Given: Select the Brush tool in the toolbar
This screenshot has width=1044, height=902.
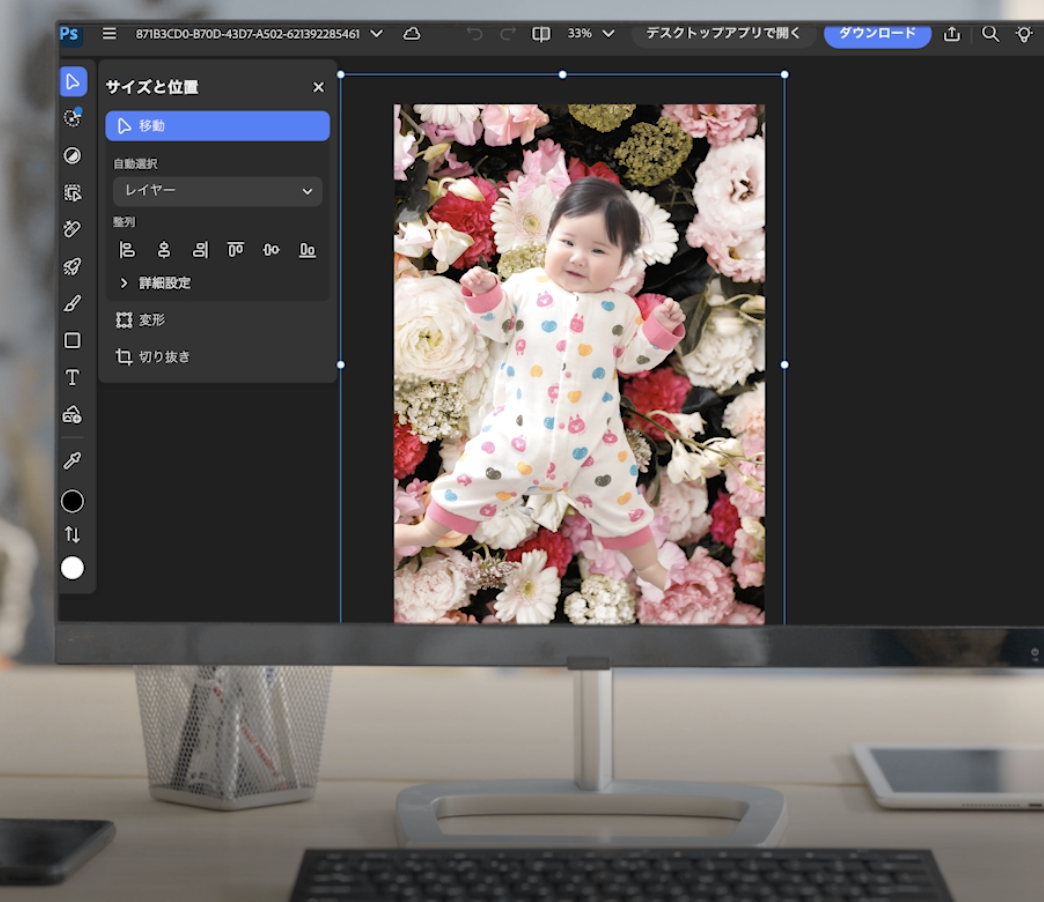Looking at the screenshot, I should coord(72,304).
